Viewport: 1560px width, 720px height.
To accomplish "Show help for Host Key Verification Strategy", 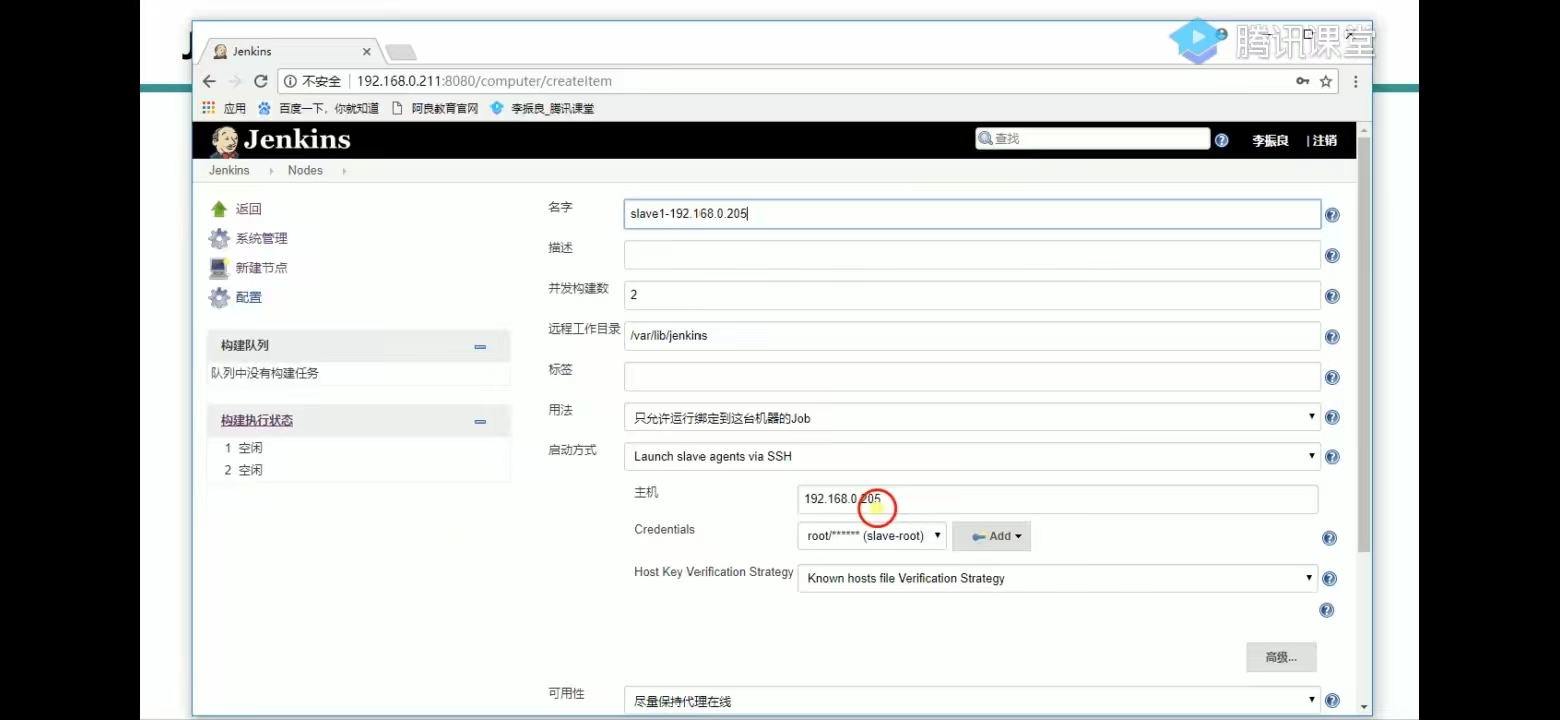I will click(x=1329, y=578).
